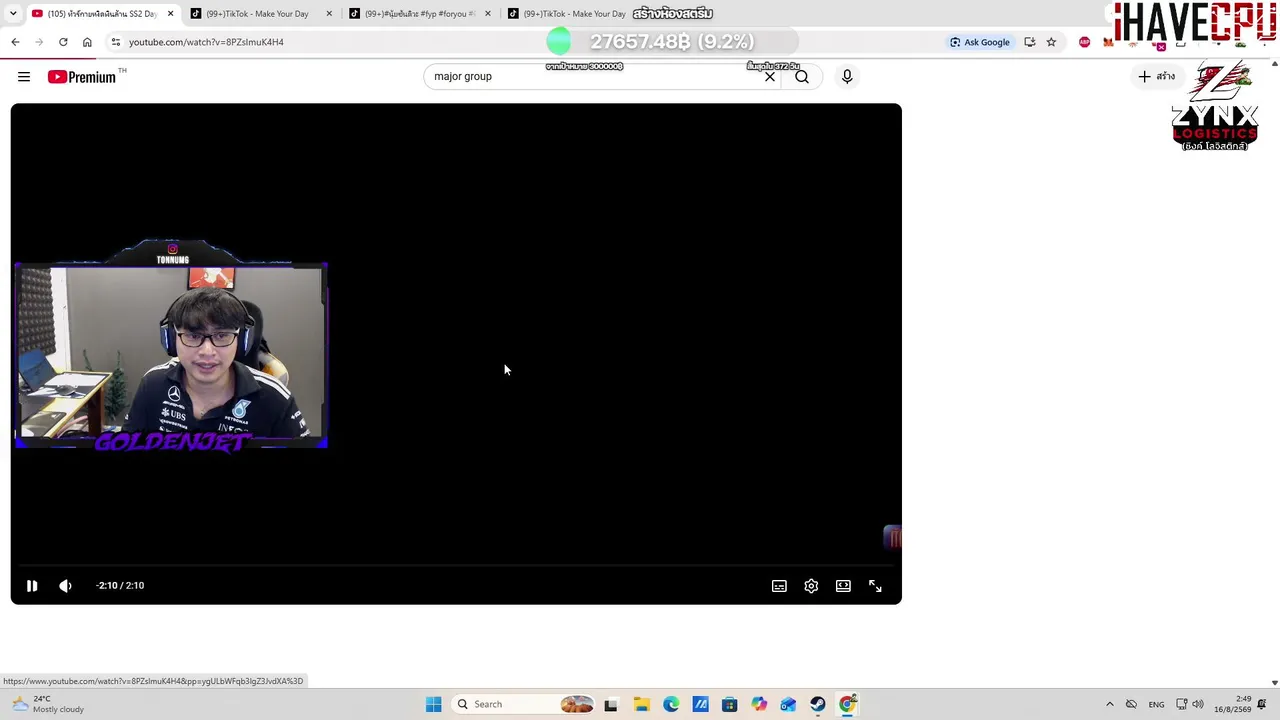
Task: Click the Ask Google lens button
Action: click(x=980, y=42)
